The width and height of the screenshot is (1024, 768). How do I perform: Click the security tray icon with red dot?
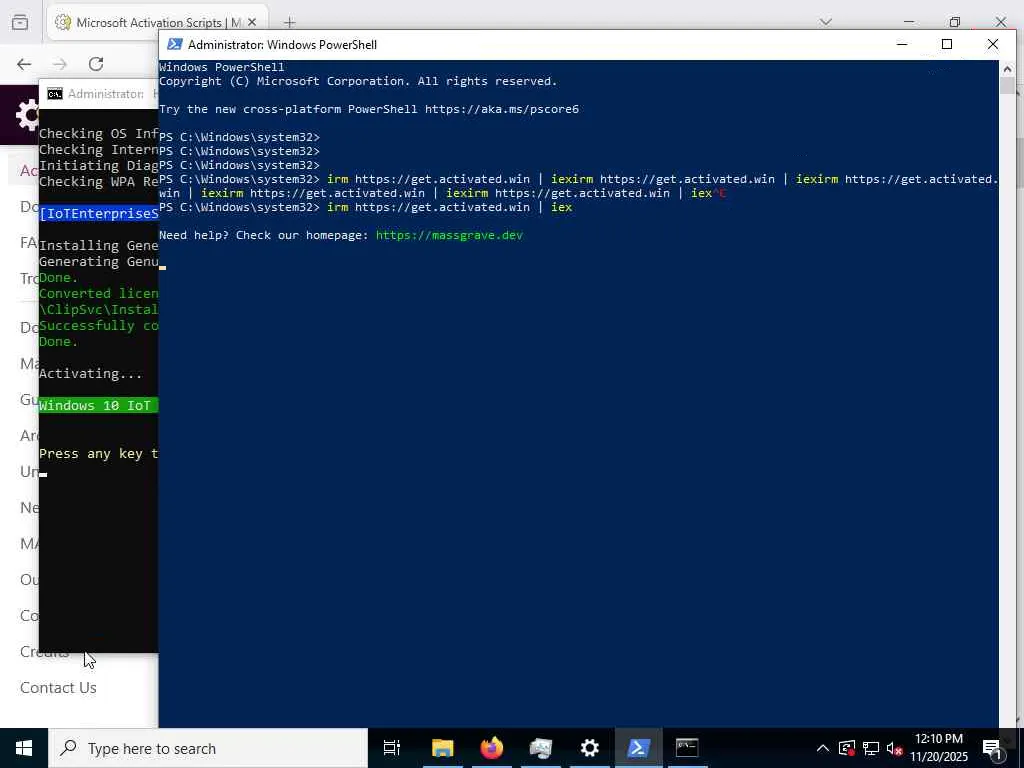[847, 748]
